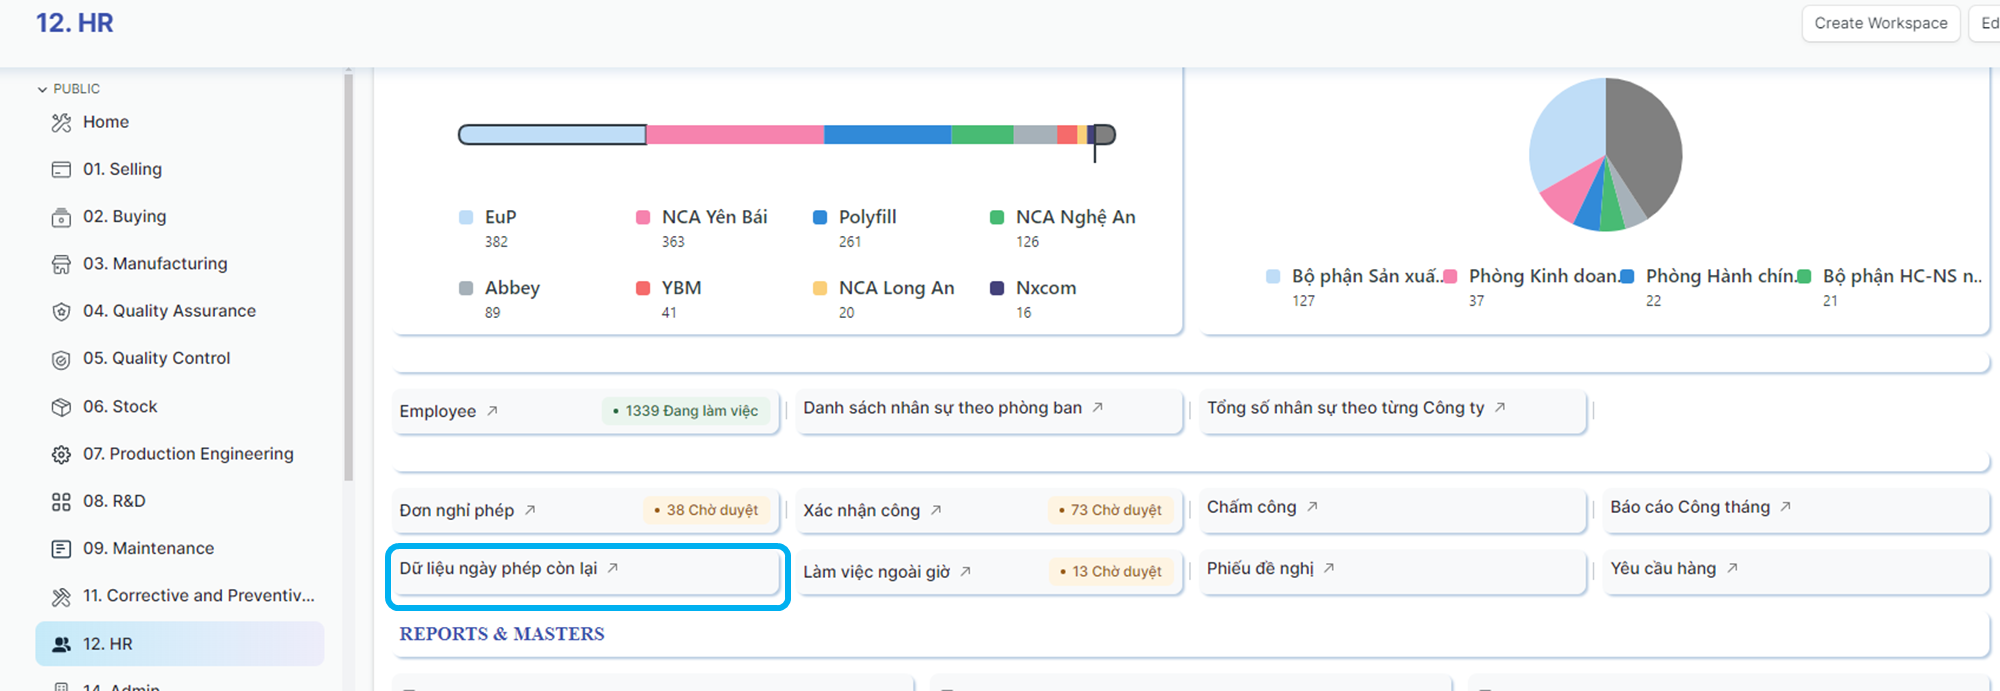
Task: Open the 09. Maintenance workspace
Action: [148, 548]
